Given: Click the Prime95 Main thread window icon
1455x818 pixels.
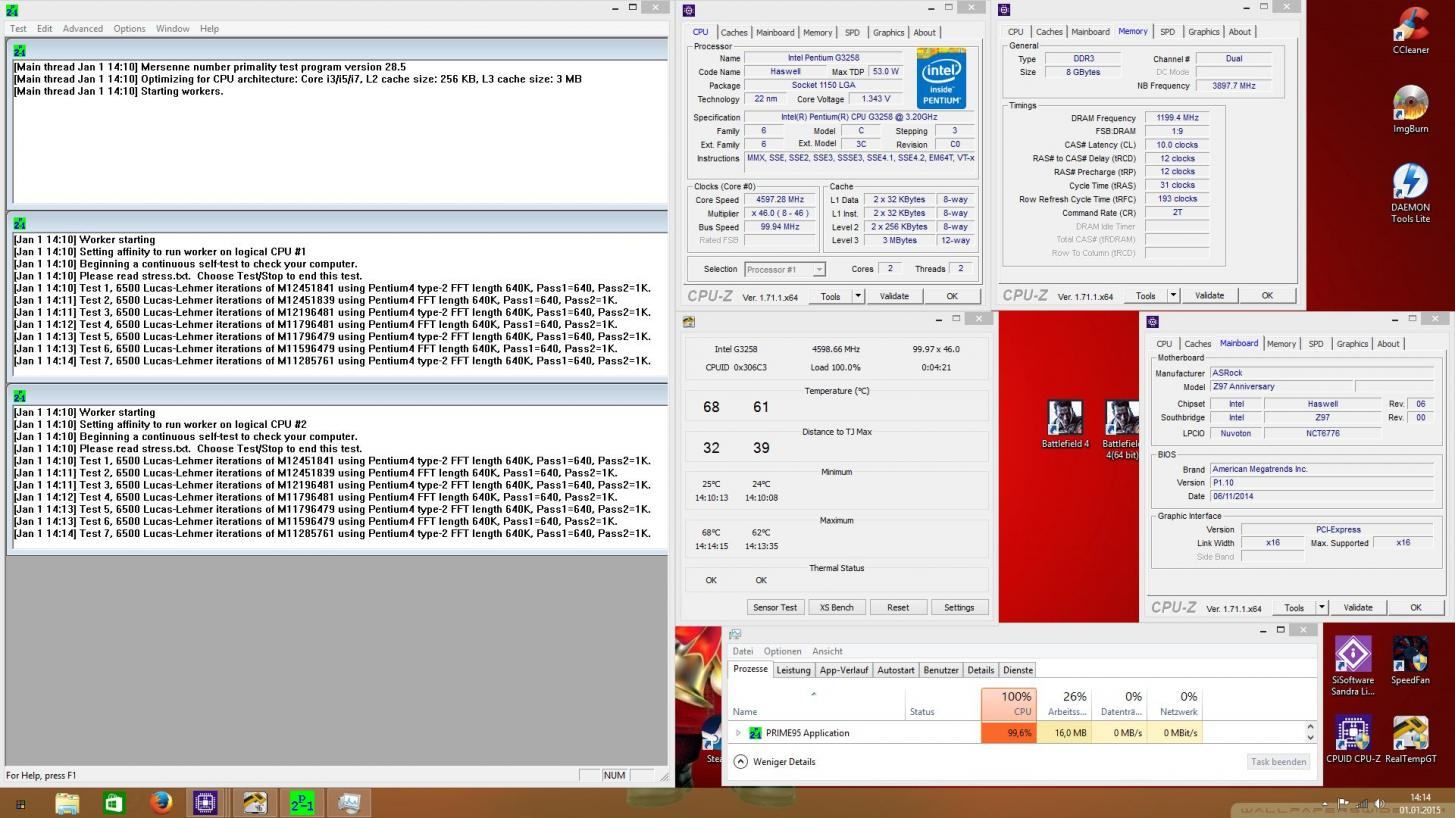Looking at the screenshot, I should [19, 50].
